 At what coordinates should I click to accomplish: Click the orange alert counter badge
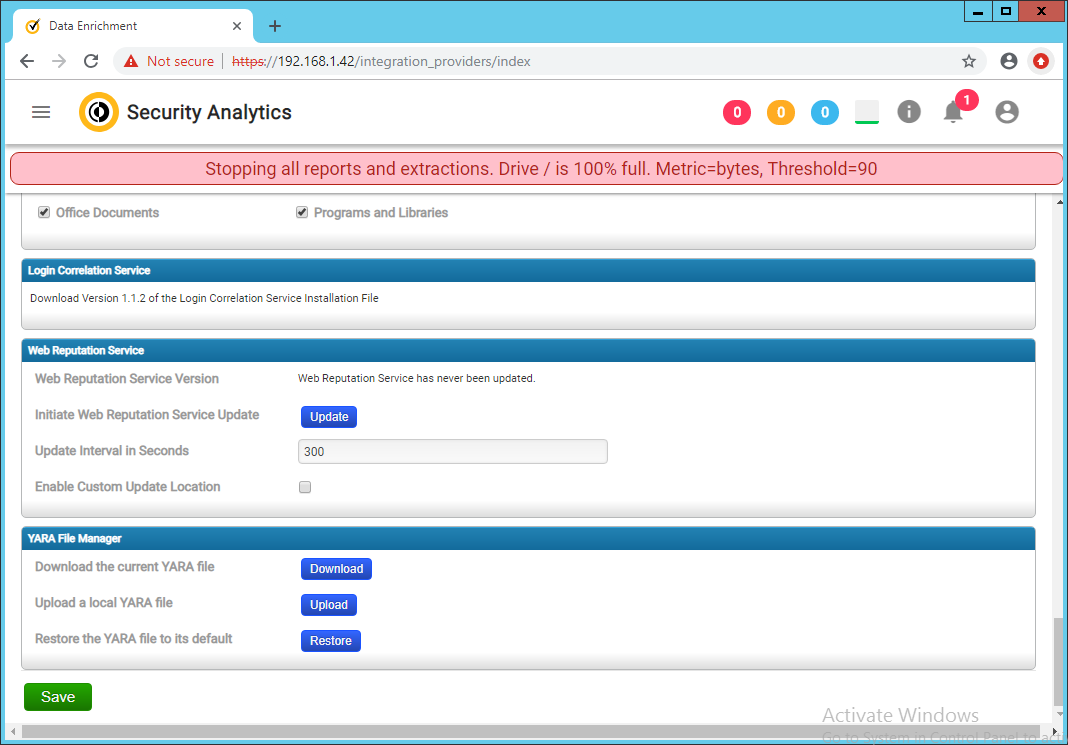(780, 112)
